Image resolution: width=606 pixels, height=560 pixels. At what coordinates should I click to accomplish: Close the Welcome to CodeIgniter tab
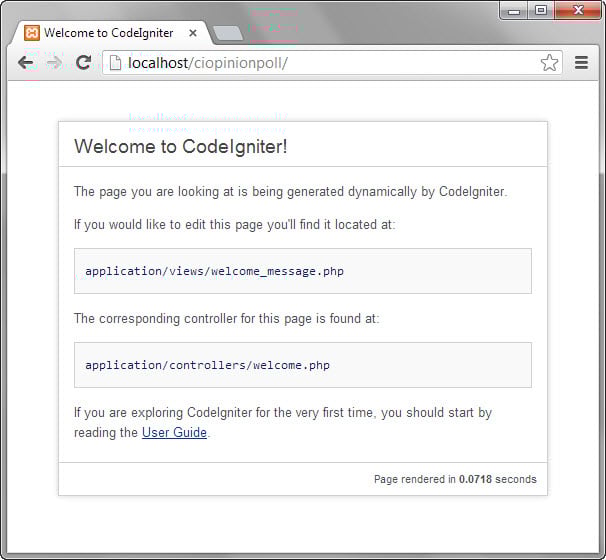pyautogui.click(x=193, y=33)
